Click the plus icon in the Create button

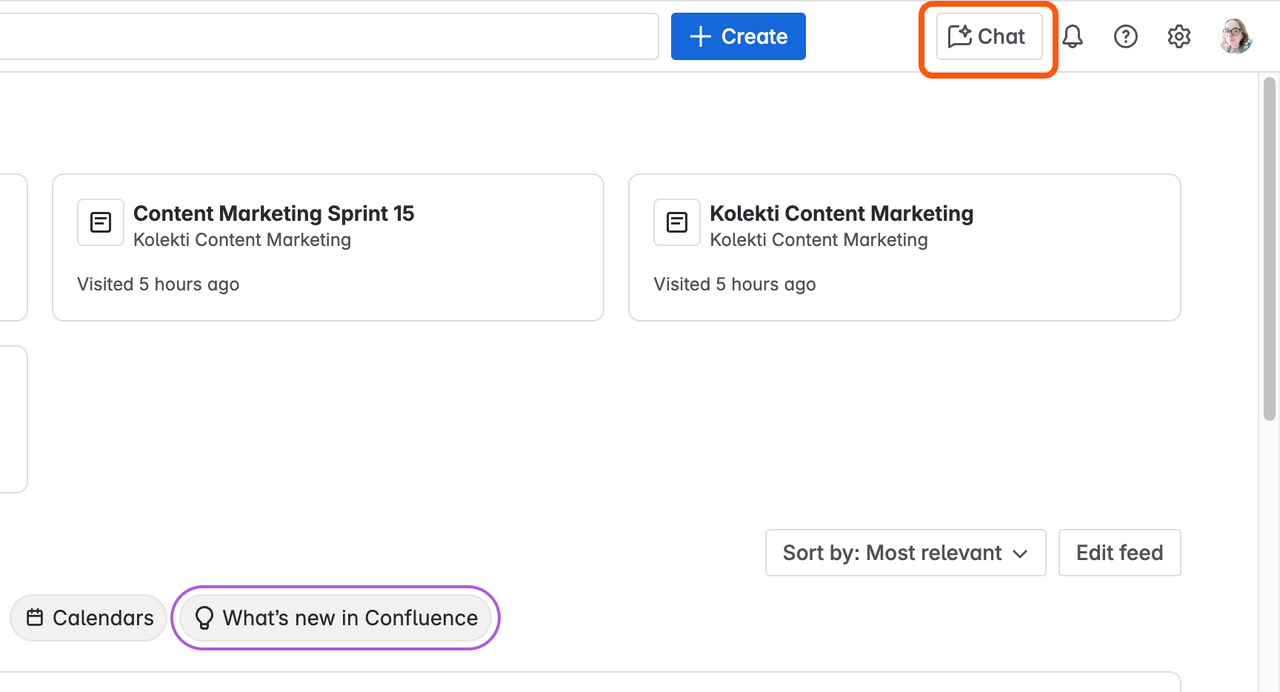701,37
